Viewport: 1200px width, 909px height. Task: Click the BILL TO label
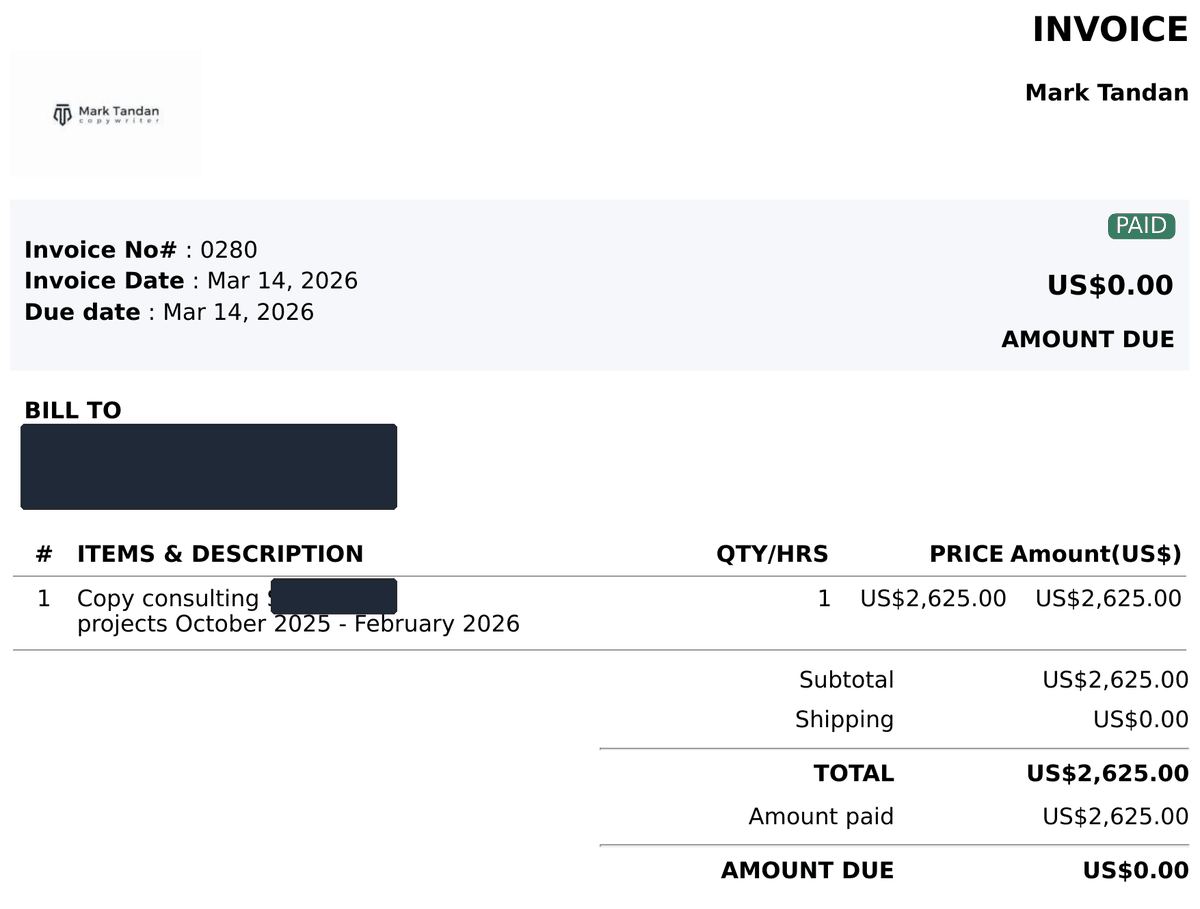73,410
